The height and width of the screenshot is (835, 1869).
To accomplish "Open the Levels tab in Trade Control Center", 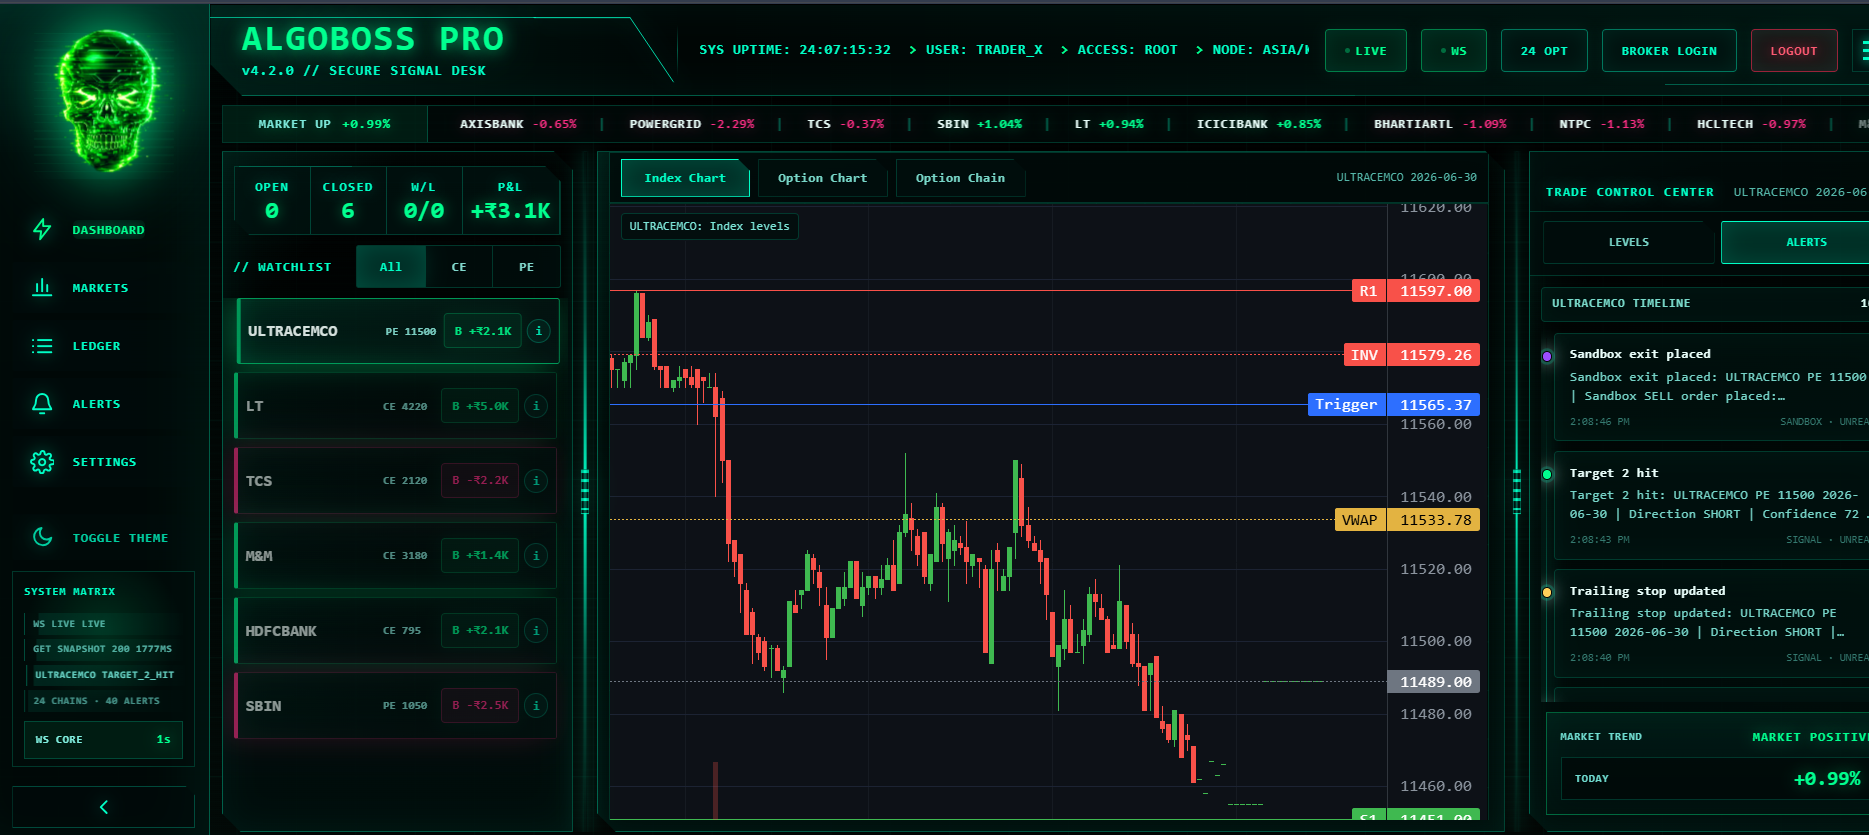I will pyautogui.click(x=1629, y=242).
